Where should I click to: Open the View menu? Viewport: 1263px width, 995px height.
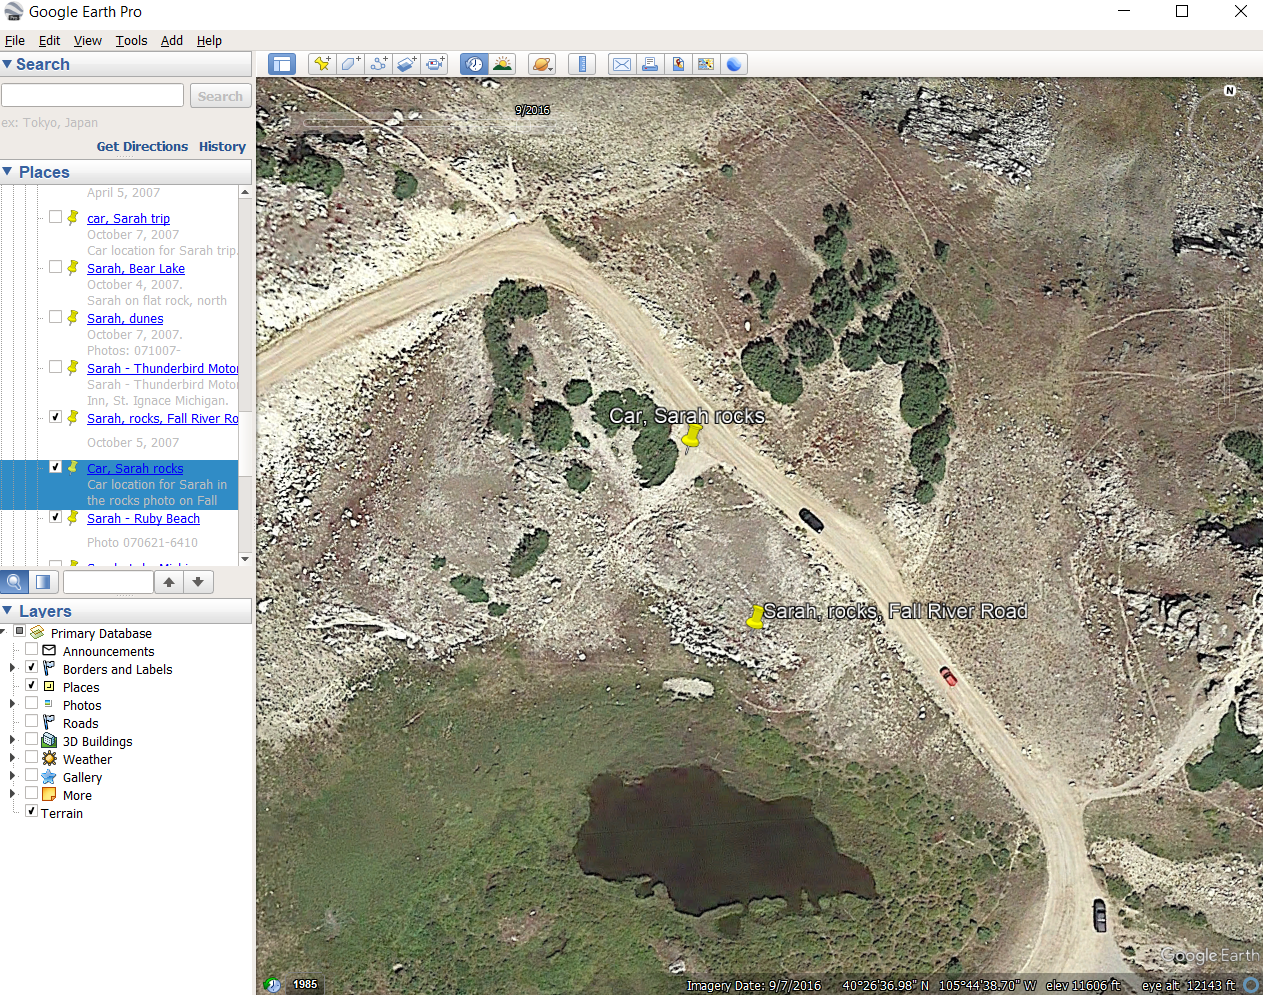(x=88, y=41)
